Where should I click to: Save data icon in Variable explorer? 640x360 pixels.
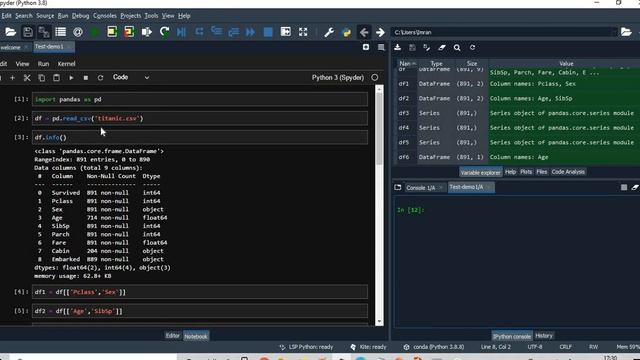coord(412,47)
